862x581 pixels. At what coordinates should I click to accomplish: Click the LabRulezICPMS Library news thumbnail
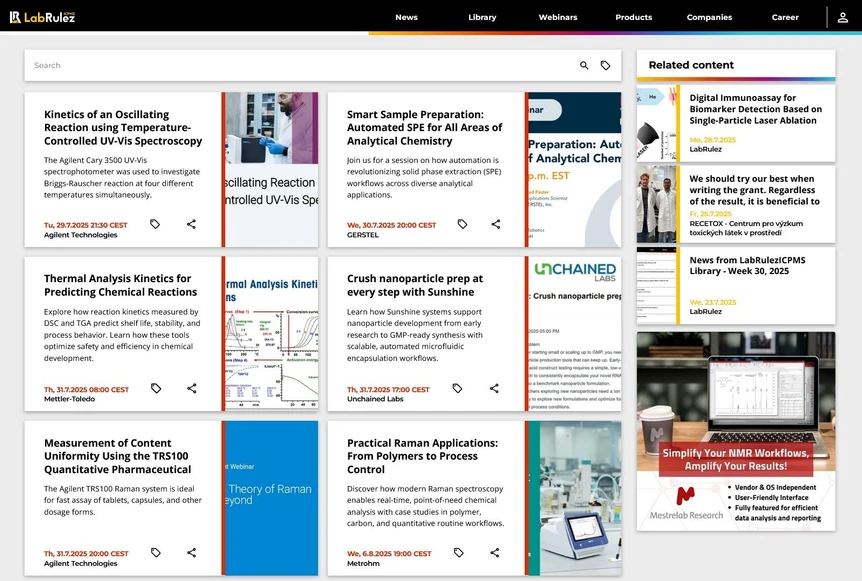[x=656, y=285]
